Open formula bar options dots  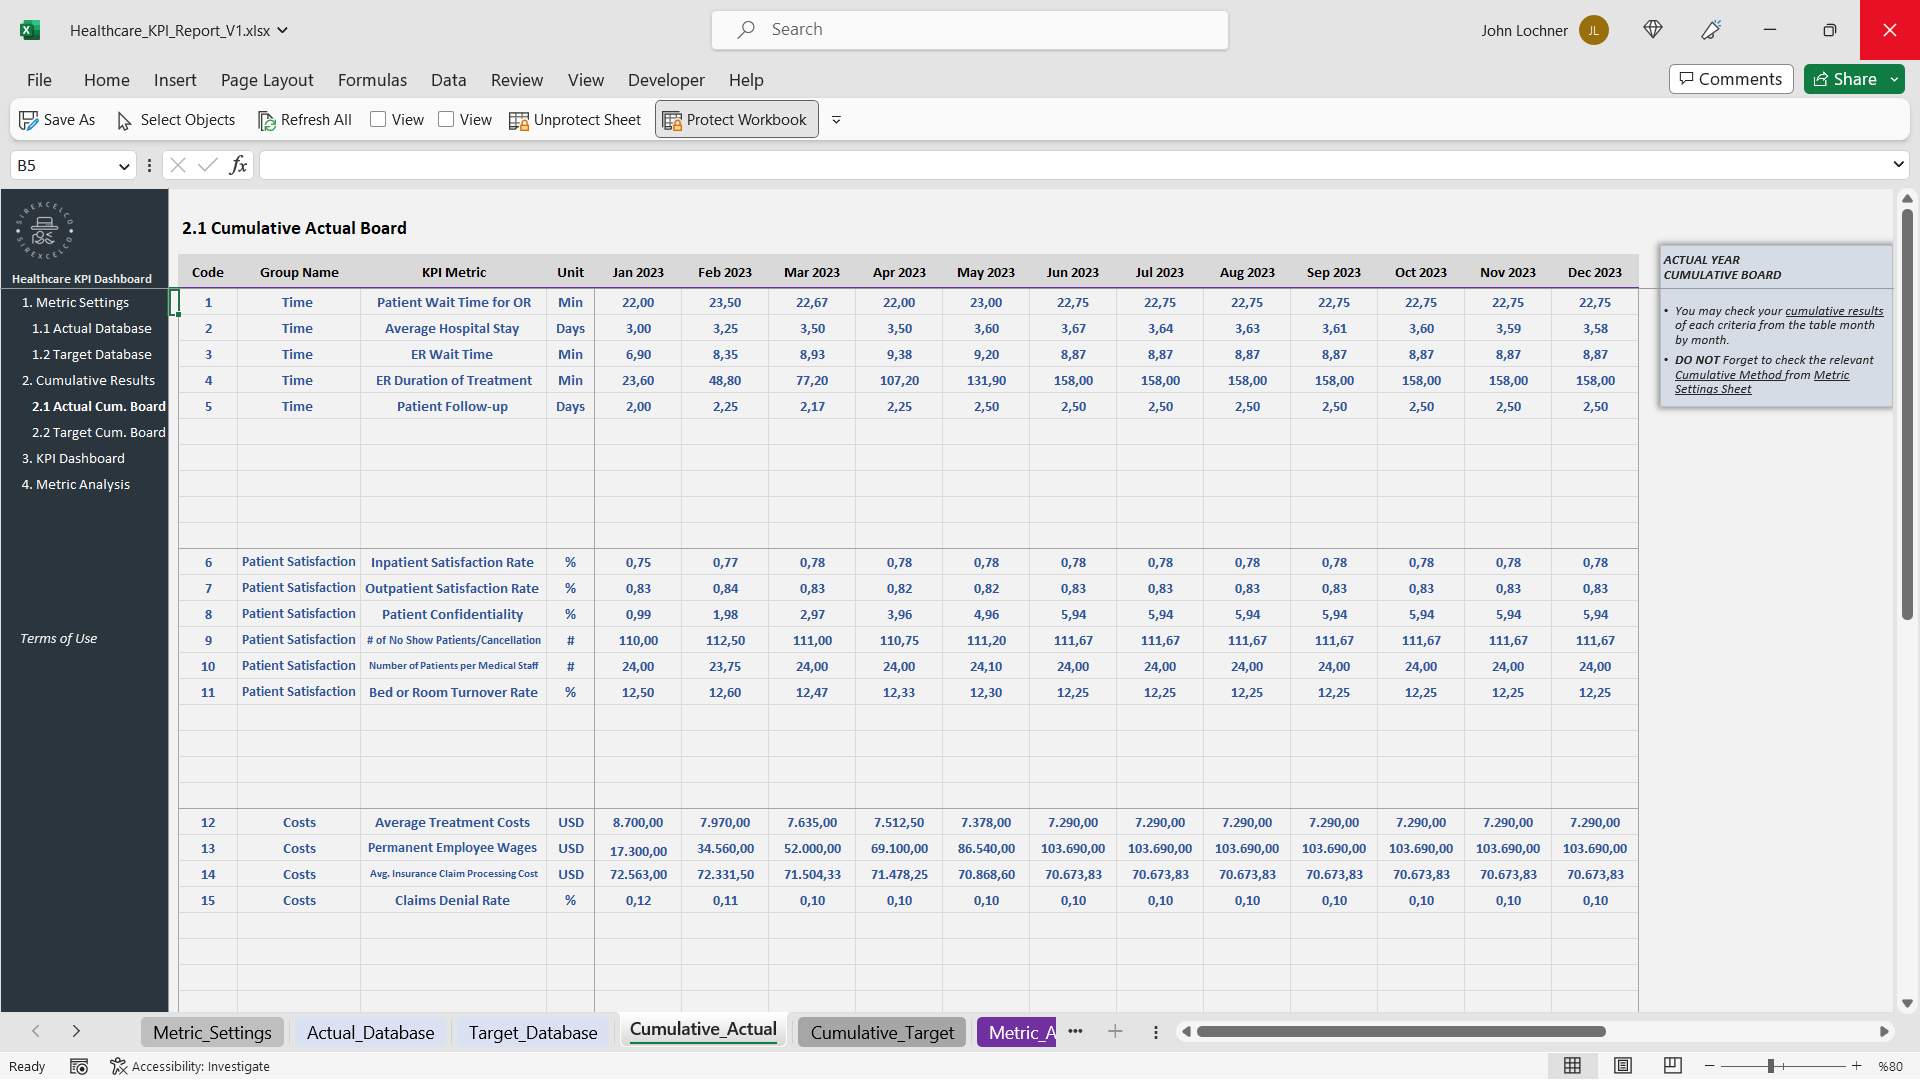(x=149, y=165)
